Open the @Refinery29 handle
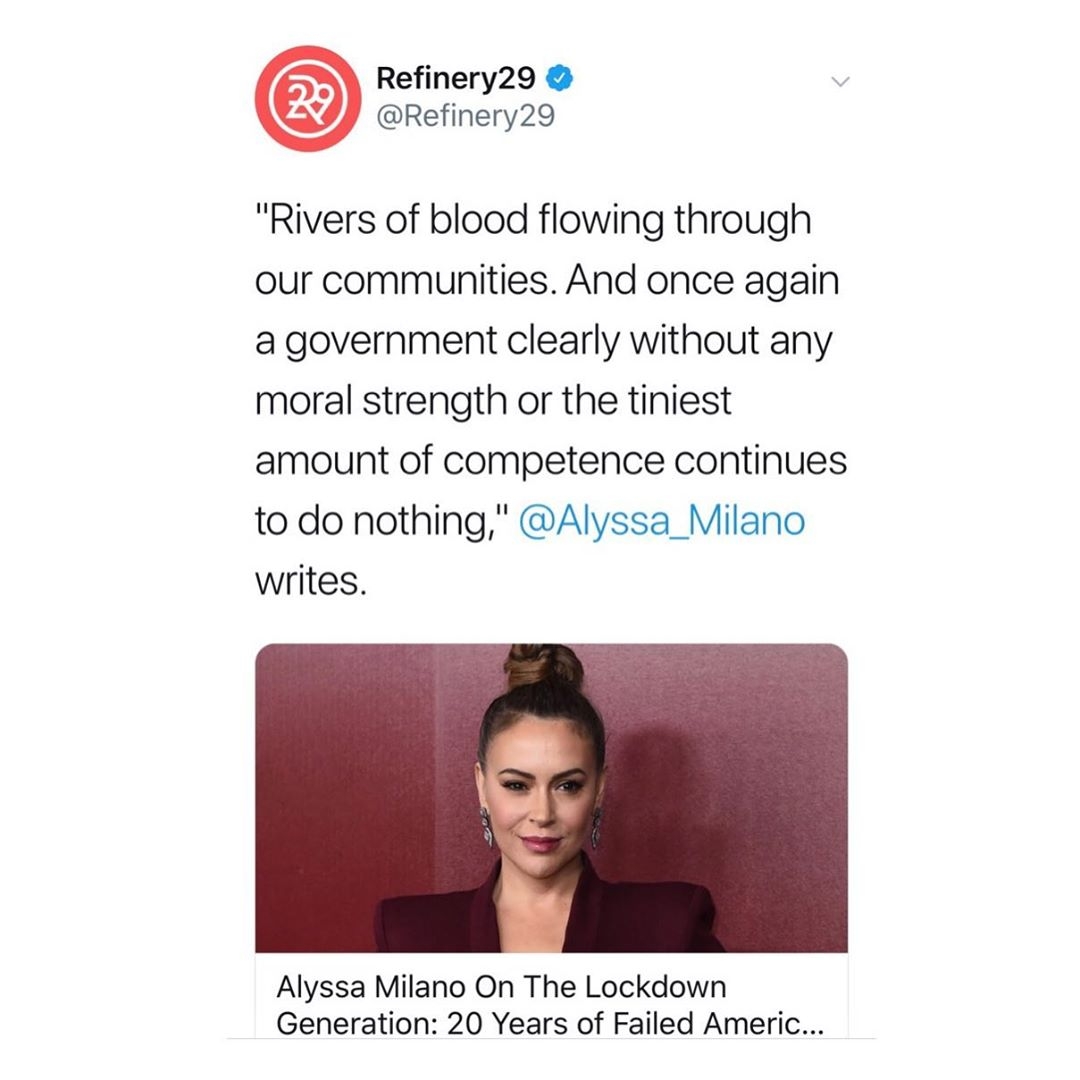 tap(465, 115)
